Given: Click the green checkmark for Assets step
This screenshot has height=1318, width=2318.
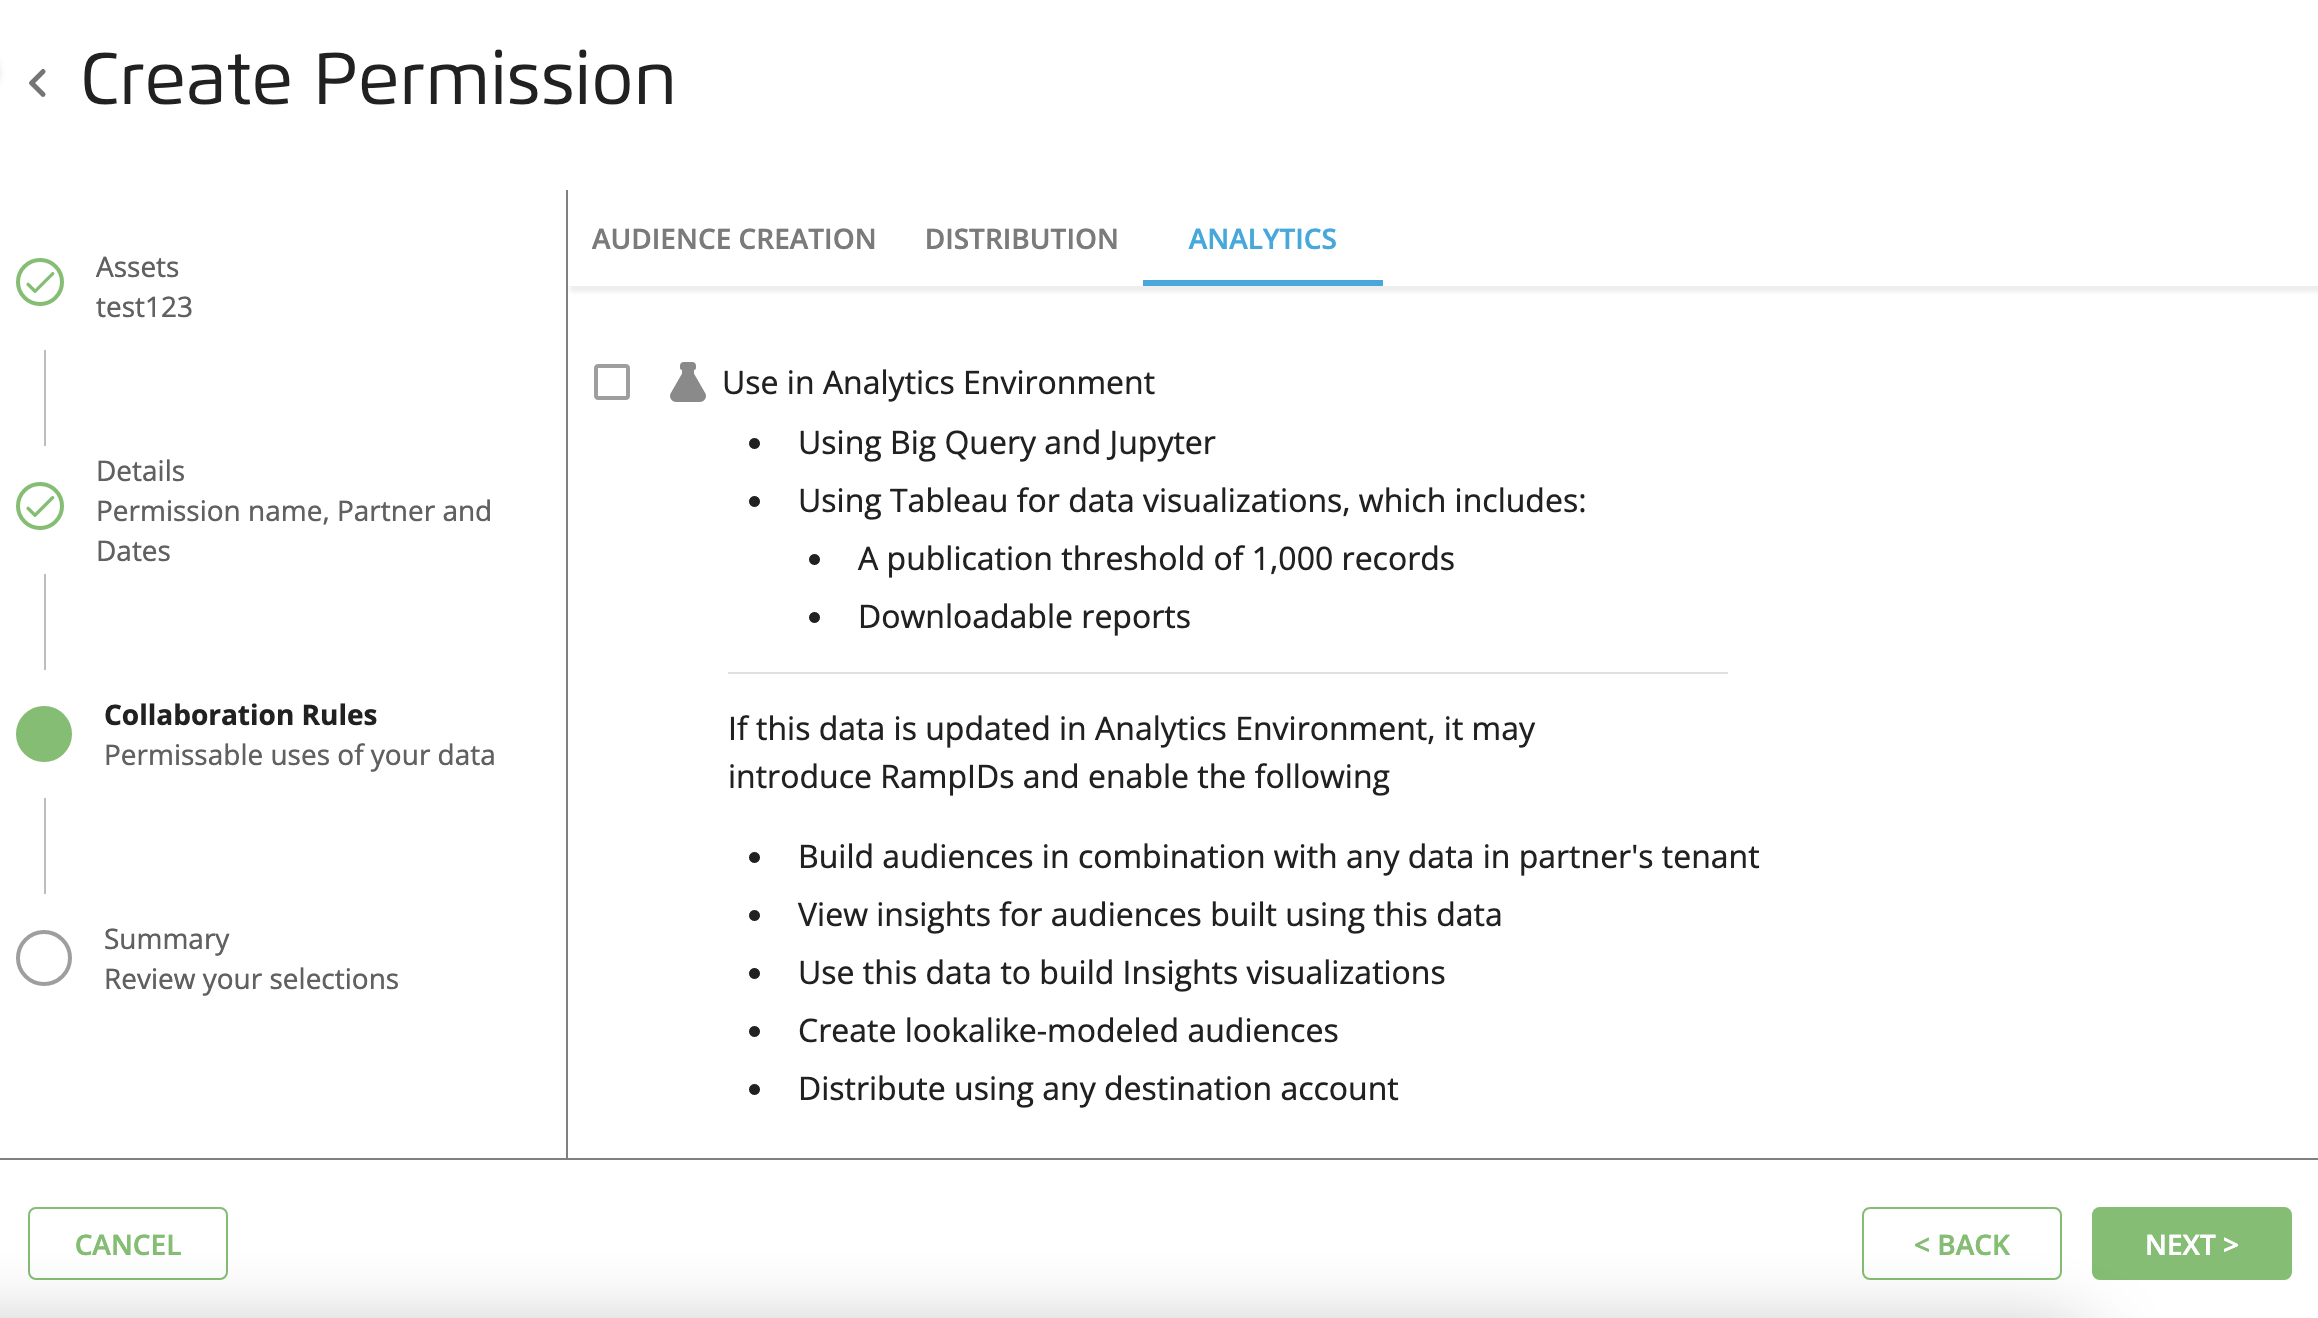Looking at the screenshot, I should (x=40, y=282).
